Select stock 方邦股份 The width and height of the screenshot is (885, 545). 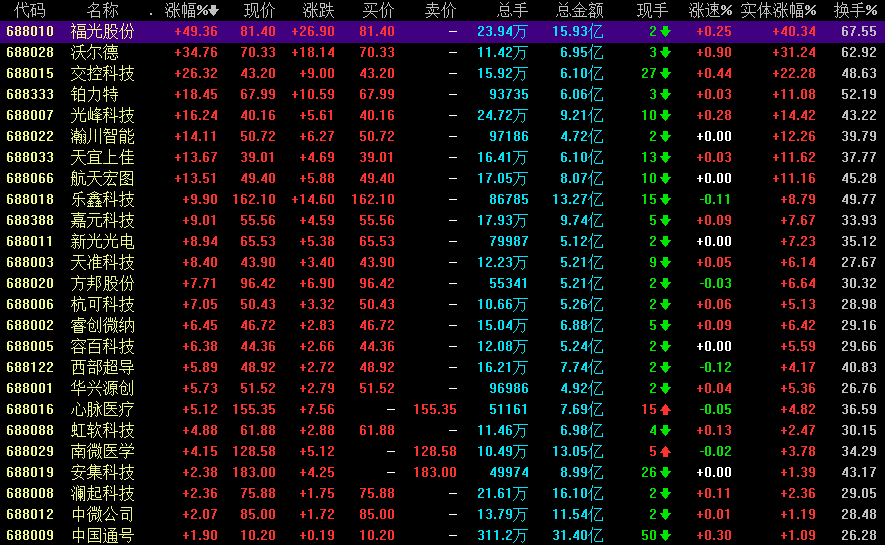[103, 283]
